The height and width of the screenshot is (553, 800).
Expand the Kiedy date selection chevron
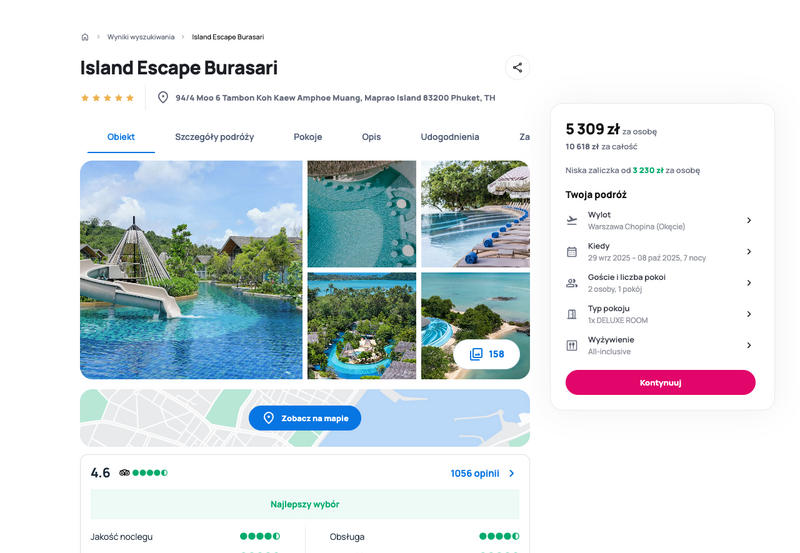coord(749,252)
